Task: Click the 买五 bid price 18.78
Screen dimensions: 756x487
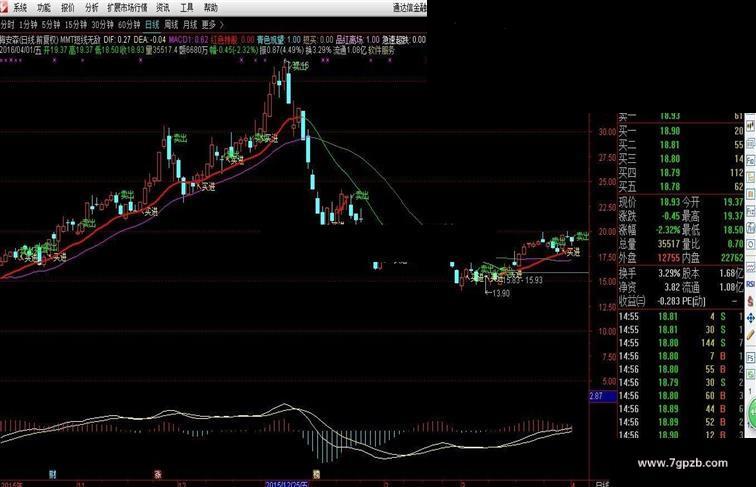Action: pyautogui.click(x=670, y=187)
